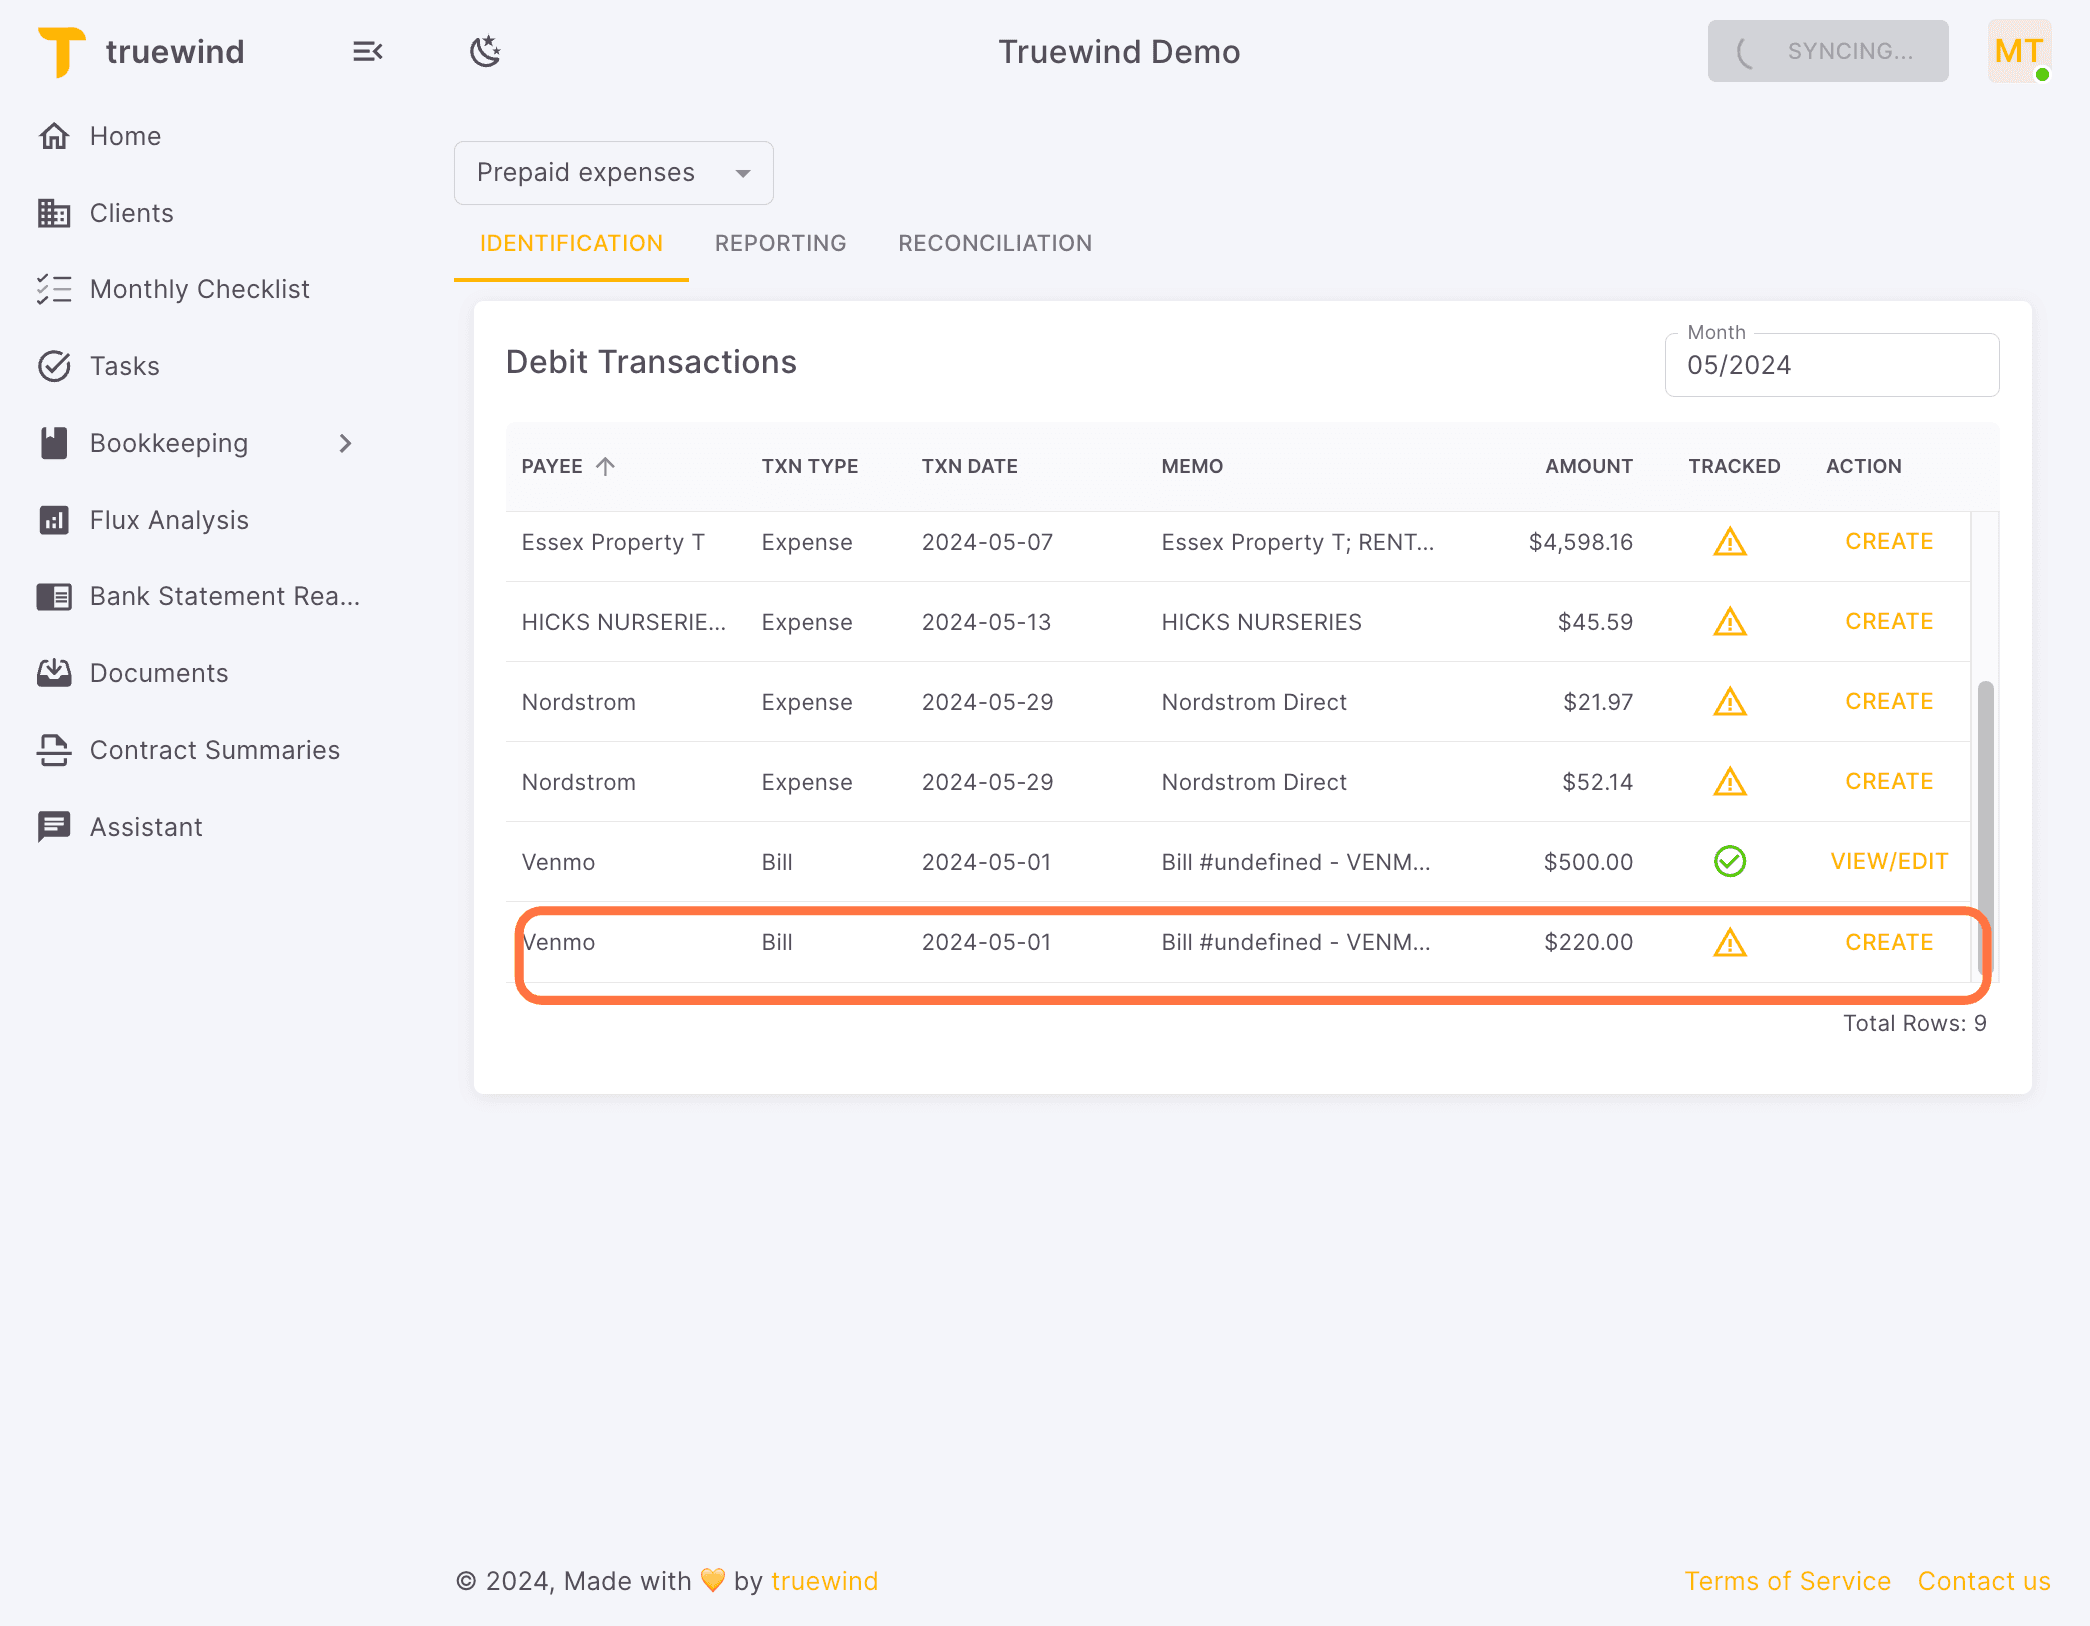Open Flux Analysis from the sidebar
This screenshot has width=2090, height=1626.
coord(168,519)
